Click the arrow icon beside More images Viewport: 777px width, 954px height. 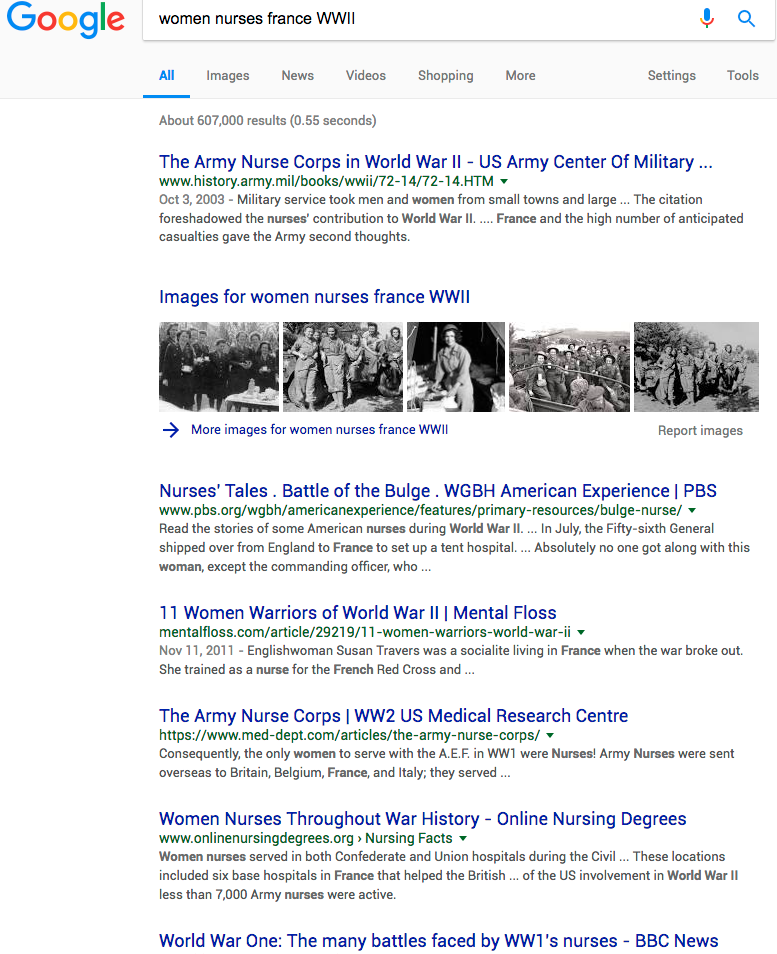(x=171, y=430)
